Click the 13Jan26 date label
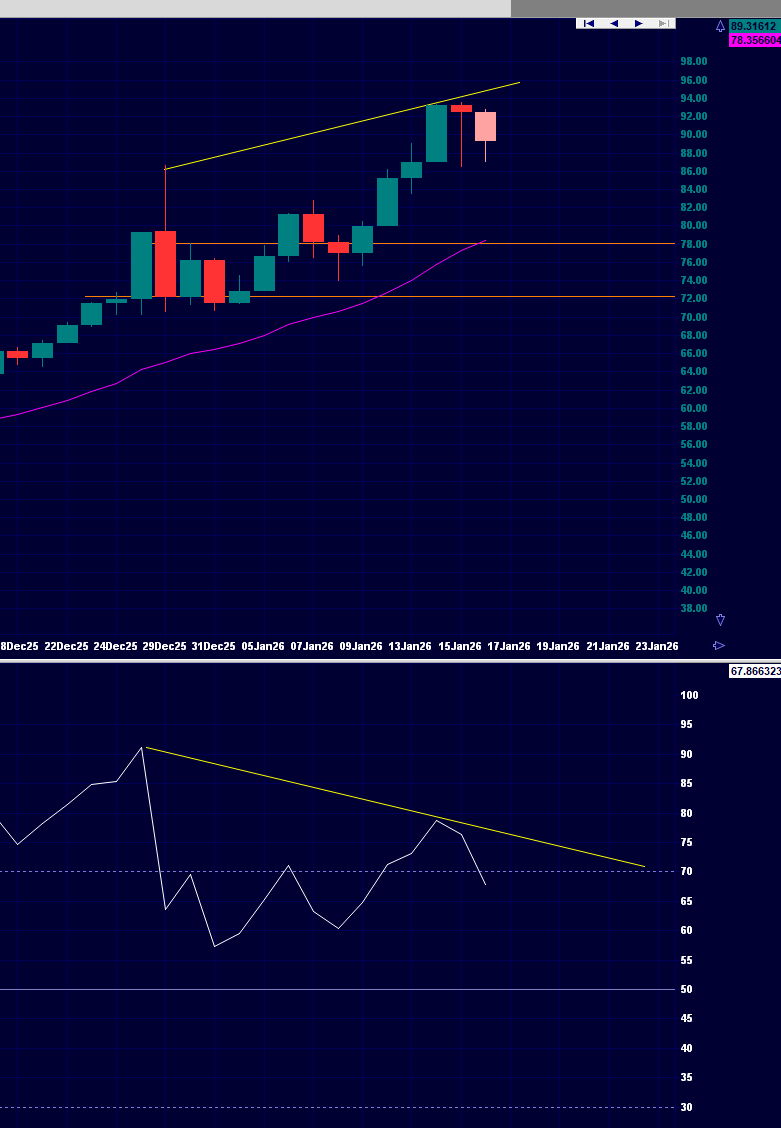Screen dimensions: 781x1128 tap(411, 646)
